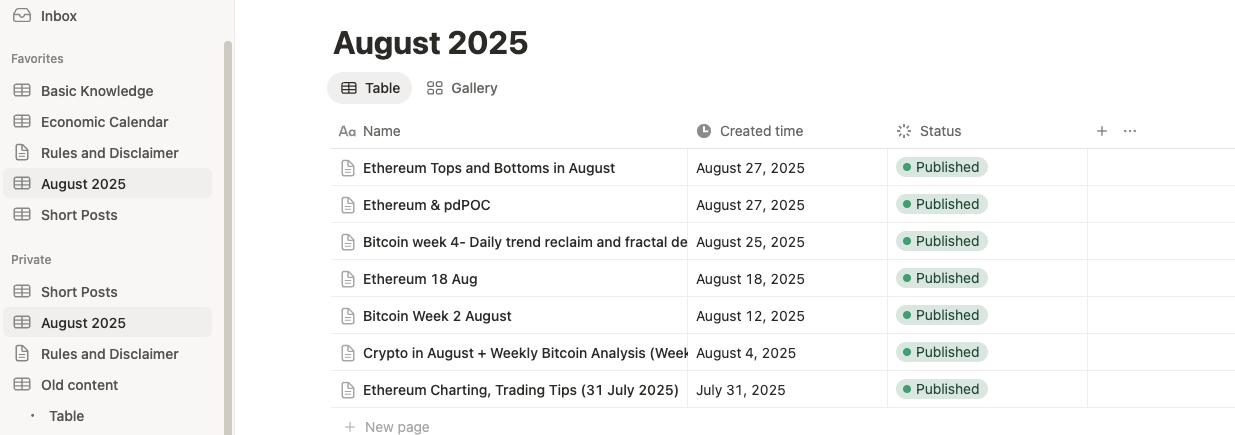
Task: Open the Name column header menu
Action: coord(381,131)
